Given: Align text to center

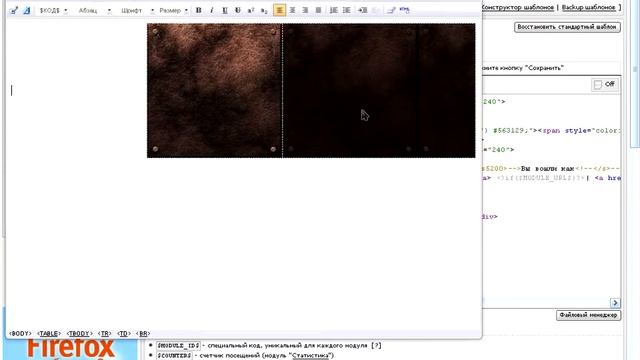Looking at the screenshot, I should (x=292, y=10).
